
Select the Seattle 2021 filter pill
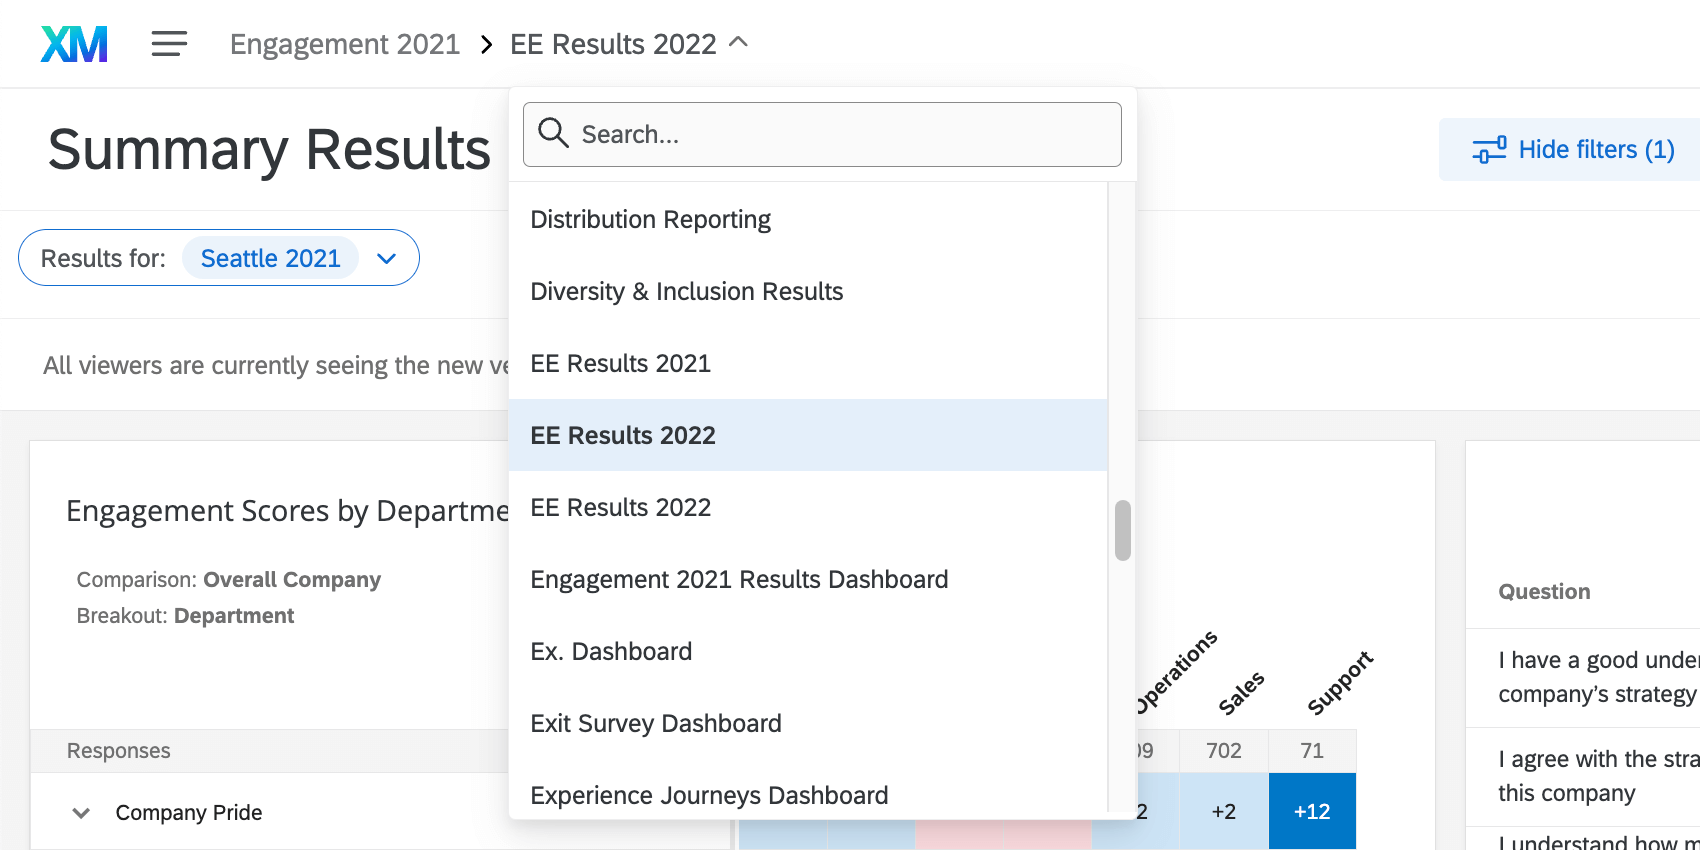(x=270, y=258)
